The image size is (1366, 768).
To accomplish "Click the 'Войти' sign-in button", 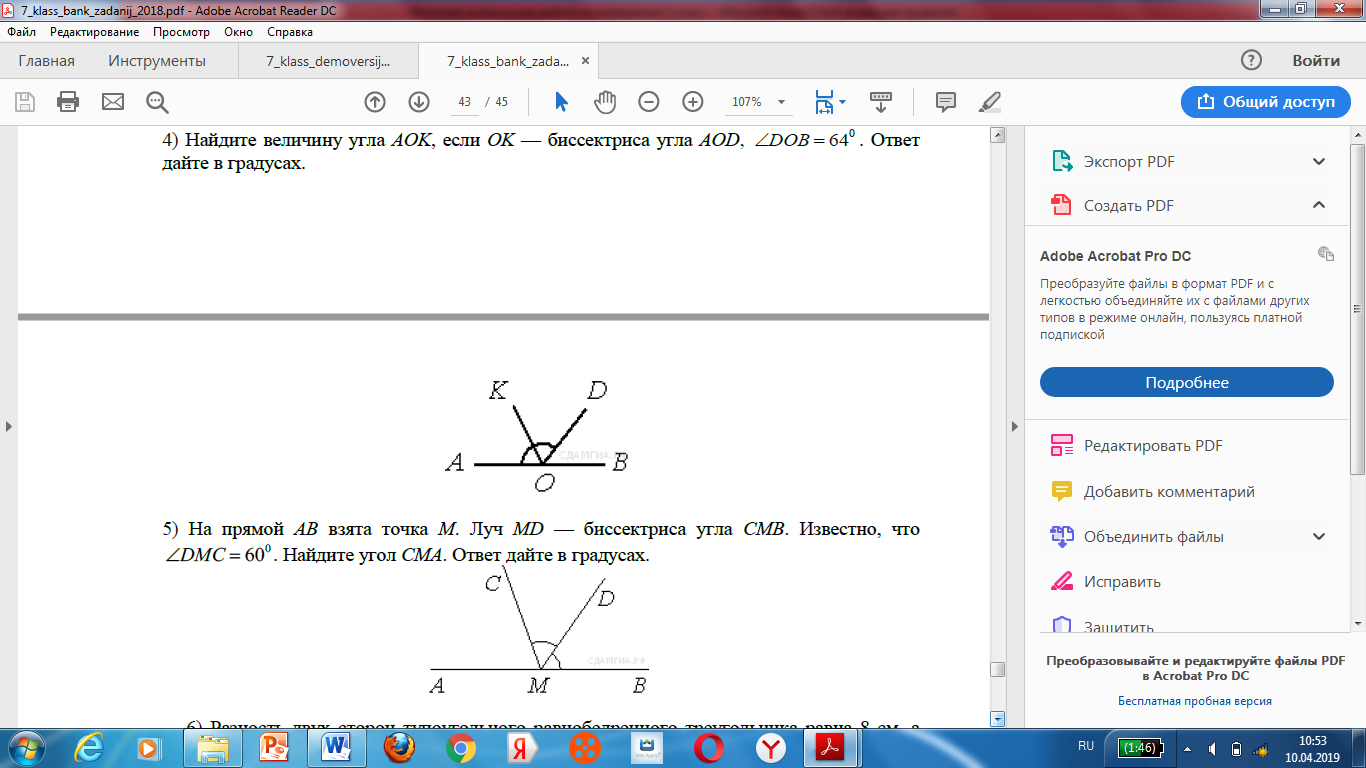I will click(1316, 60).
